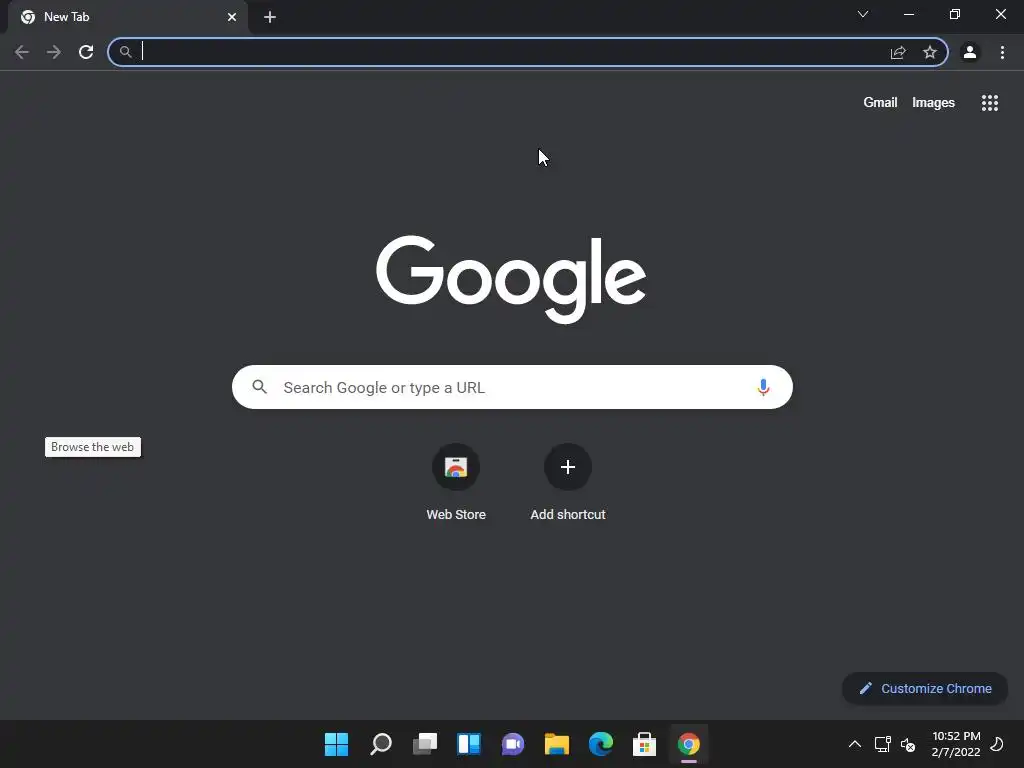
Task: Click the Google logo
Action: click(x=511, y=279)
